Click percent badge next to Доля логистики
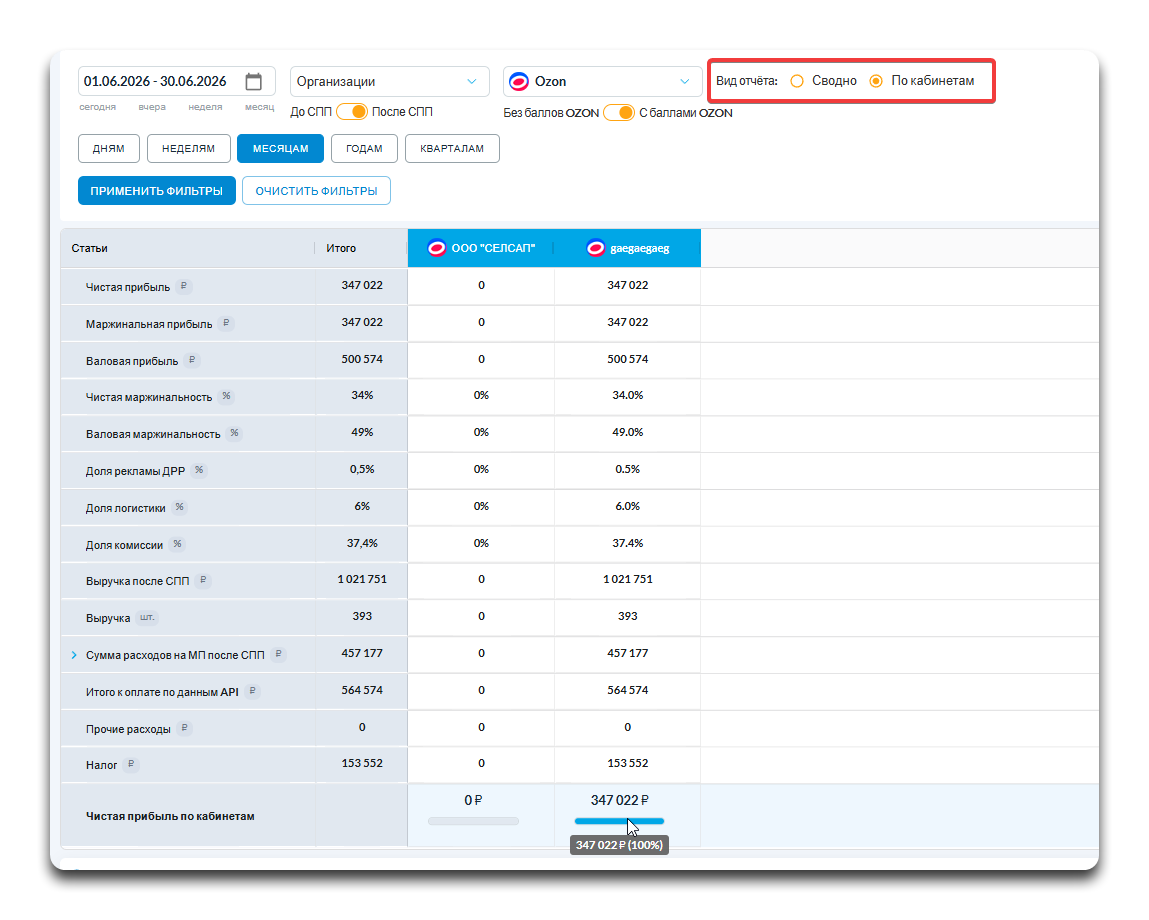Viewport: 1149px width, 920px height. tap(180, 507)
